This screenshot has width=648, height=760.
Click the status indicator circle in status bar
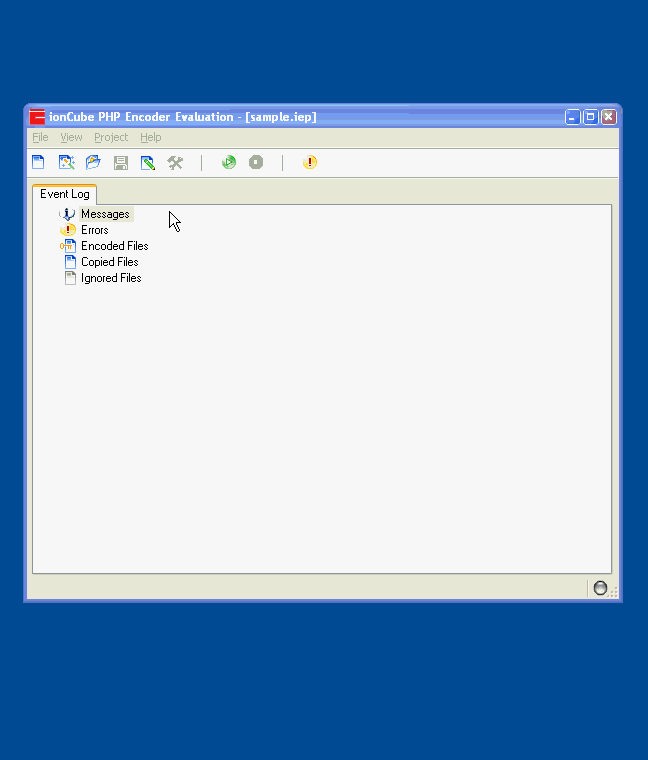(600, 588)
